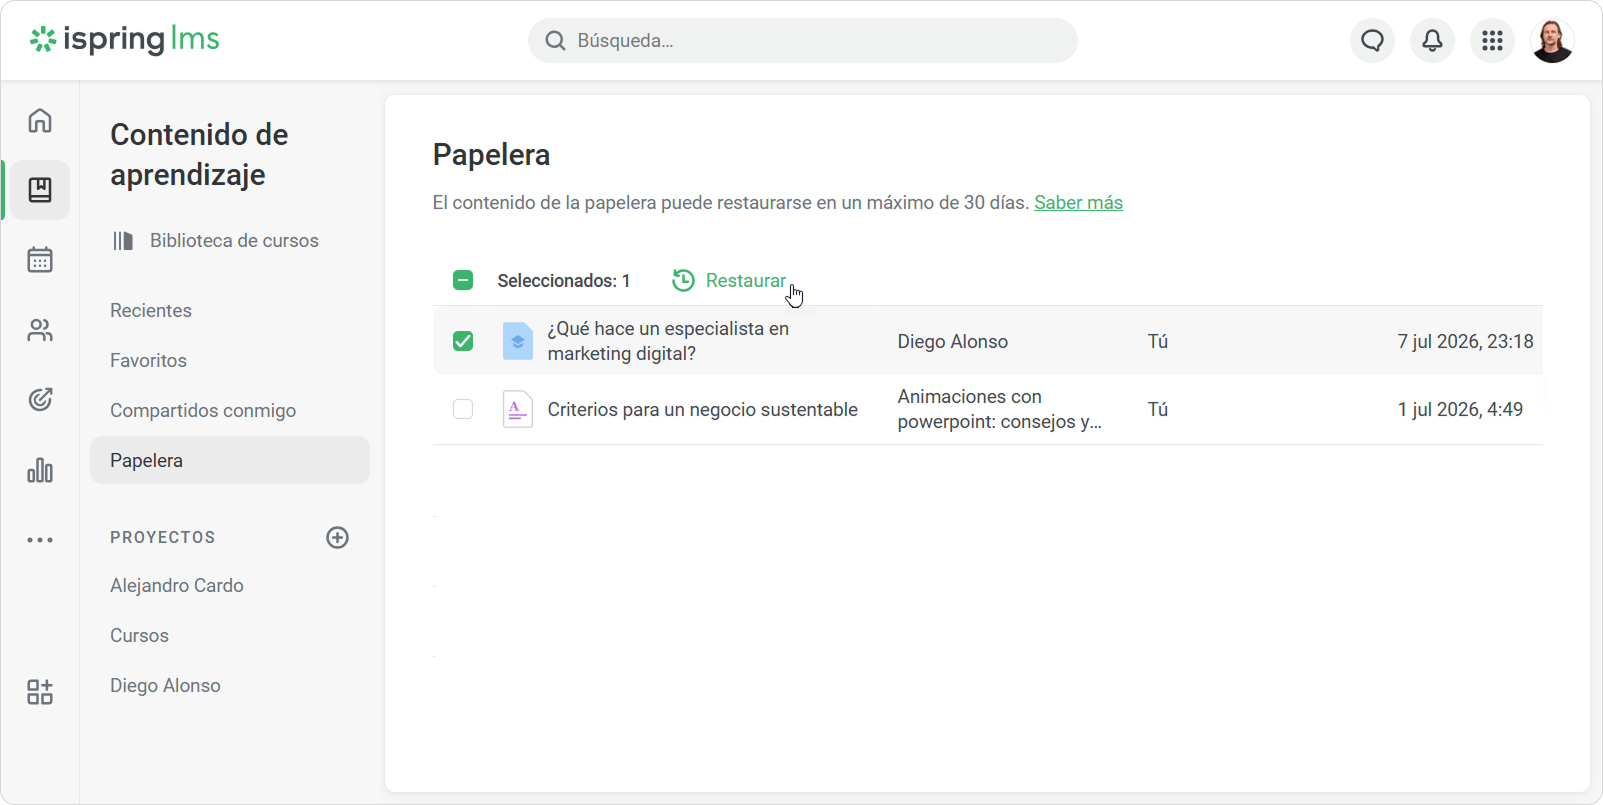
Task: Click the Restaurar button
Action: 729,281
